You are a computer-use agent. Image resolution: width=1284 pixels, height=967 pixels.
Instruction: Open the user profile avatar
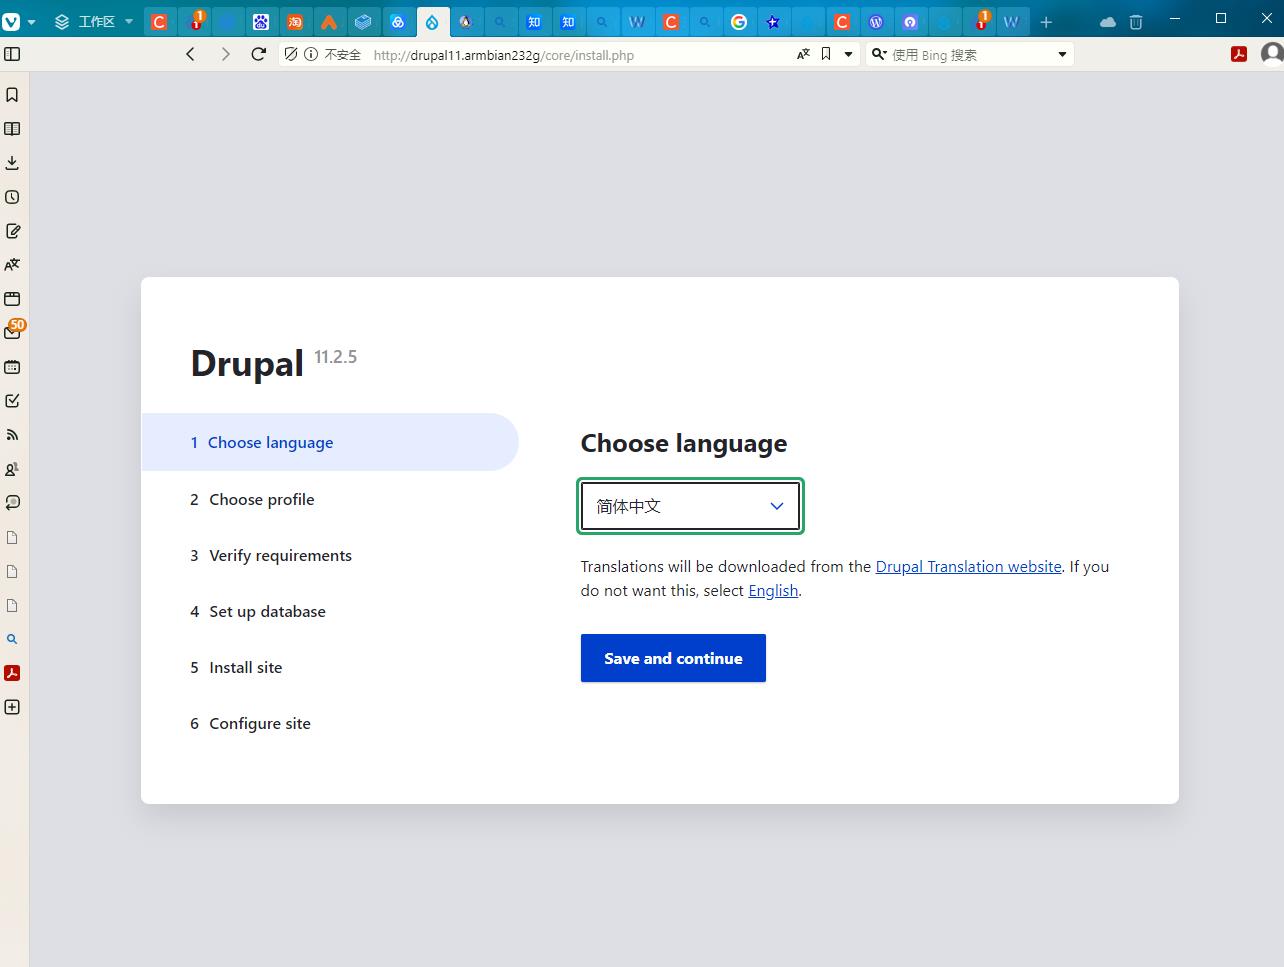click(1272, 54)
